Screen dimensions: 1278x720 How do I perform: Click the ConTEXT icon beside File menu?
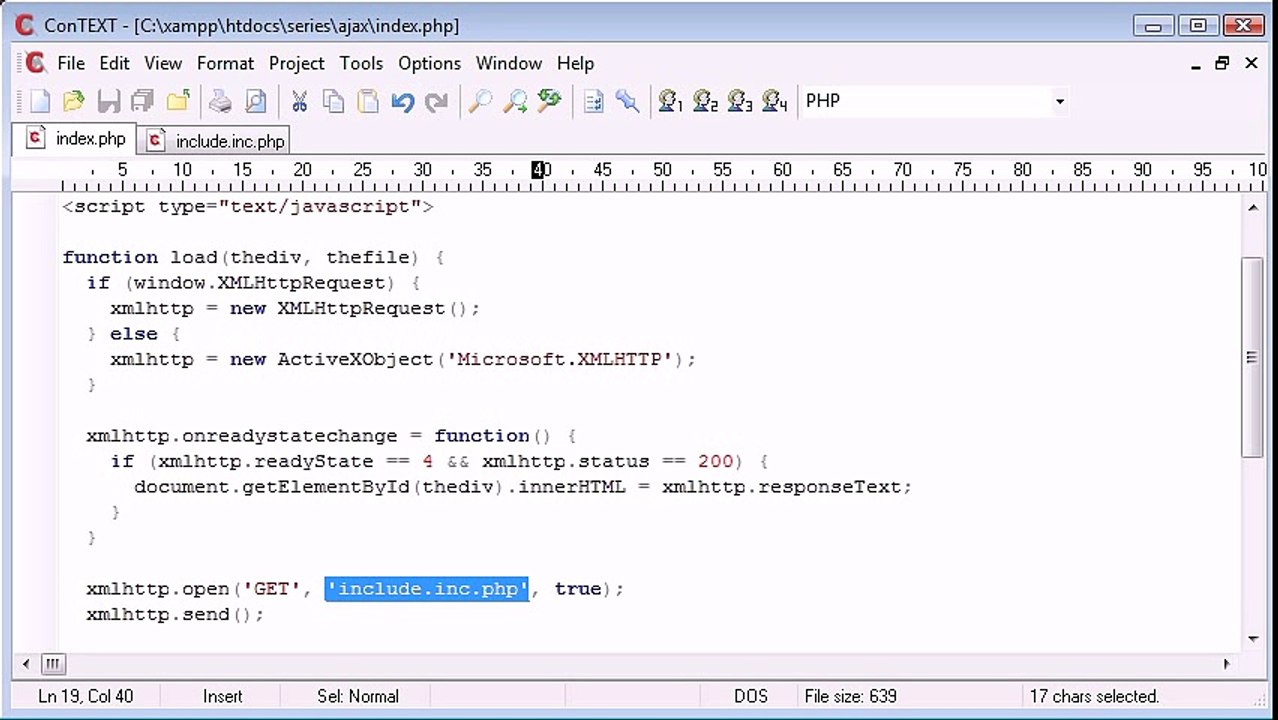[x=35, y=63]
